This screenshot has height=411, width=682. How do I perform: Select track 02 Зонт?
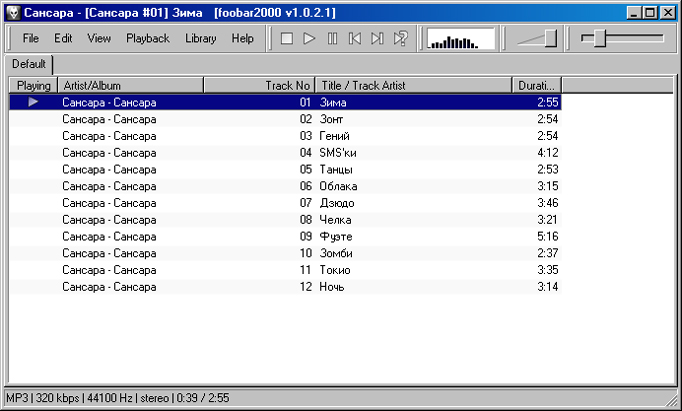285,119
